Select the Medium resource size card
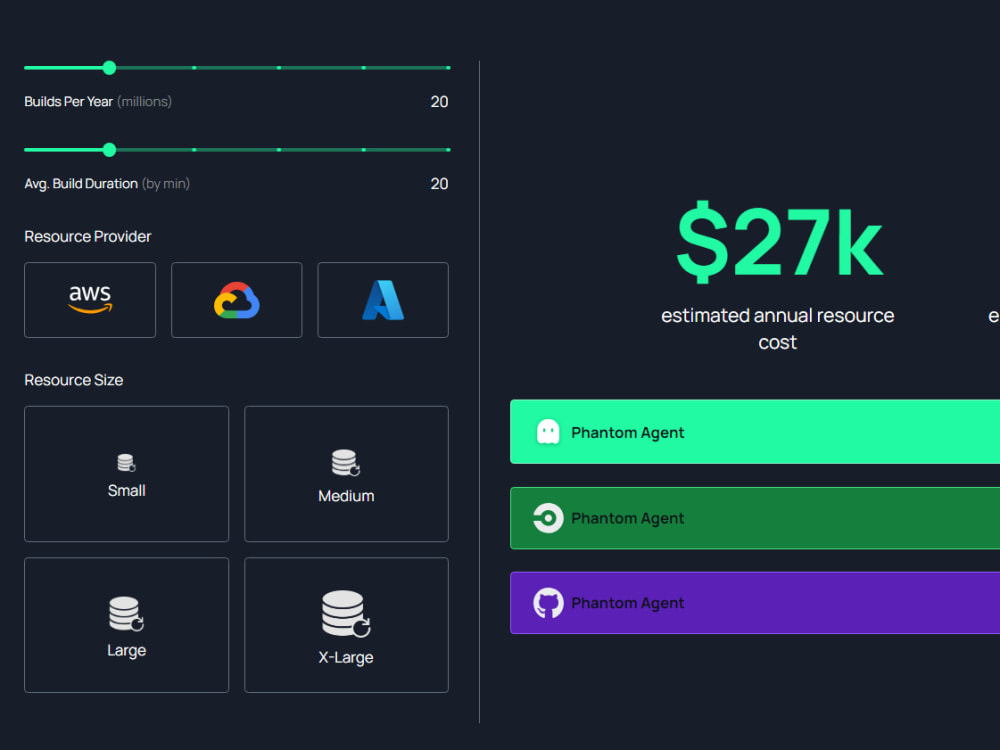1000x750 pixels. (346, 474)
